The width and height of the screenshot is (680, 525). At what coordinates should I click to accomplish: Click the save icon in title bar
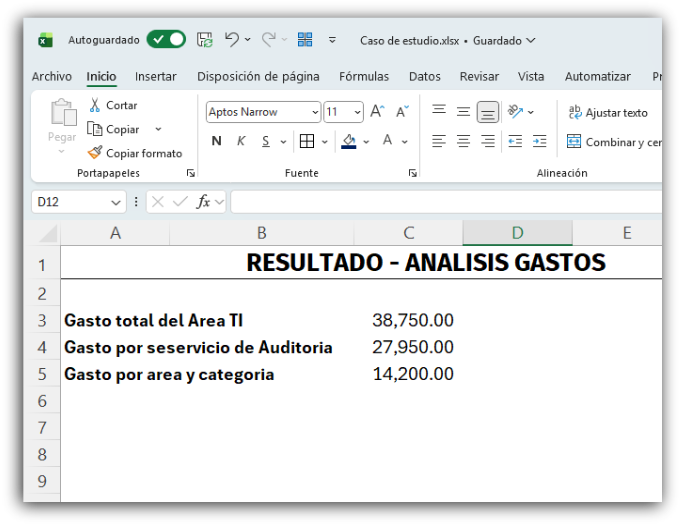coord(204,40)
